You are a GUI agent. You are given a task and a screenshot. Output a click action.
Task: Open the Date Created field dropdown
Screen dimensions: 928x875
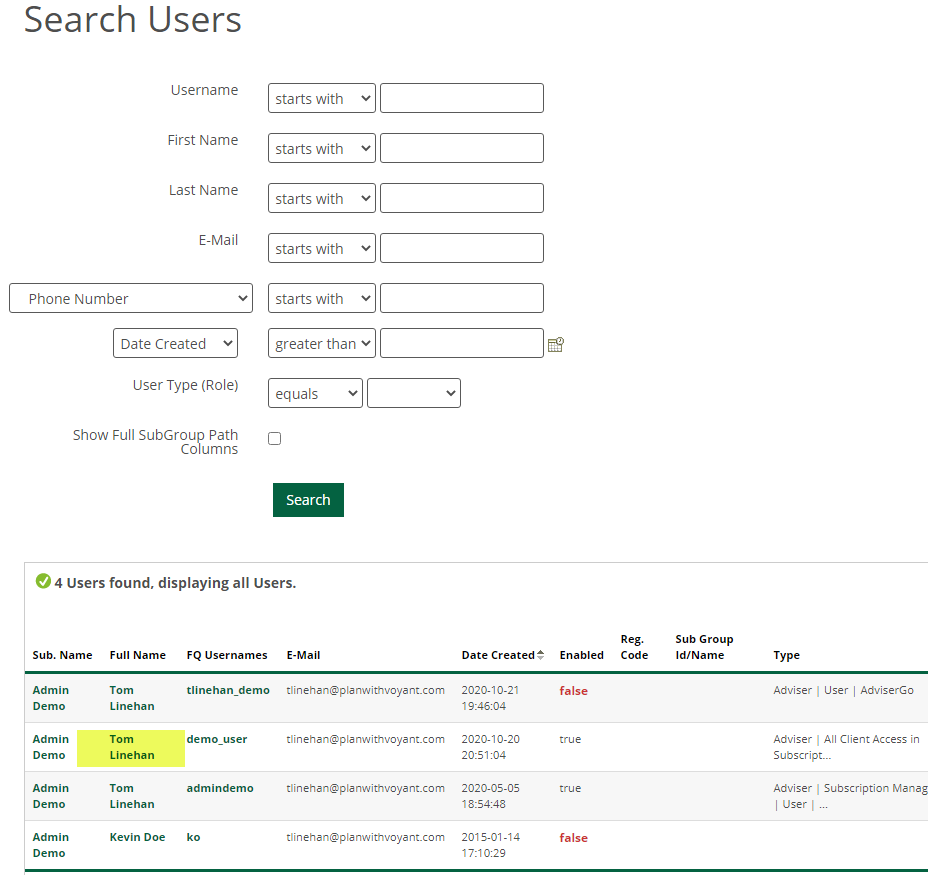pyautogui.click(x=175, y=343)
